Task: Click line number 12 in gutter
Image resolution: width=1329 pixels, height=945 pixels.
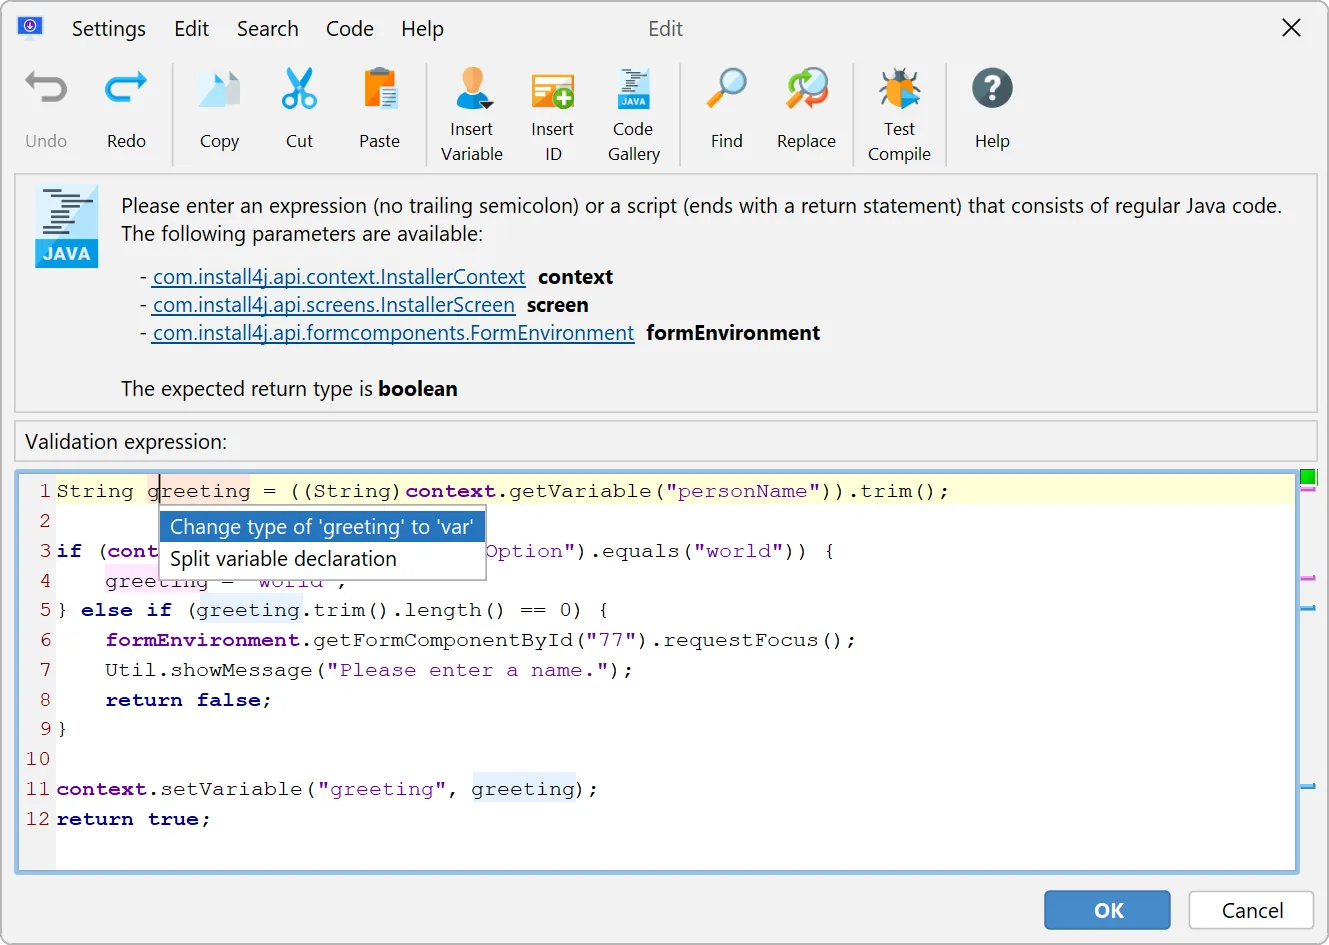Action: tap(38, 819)
